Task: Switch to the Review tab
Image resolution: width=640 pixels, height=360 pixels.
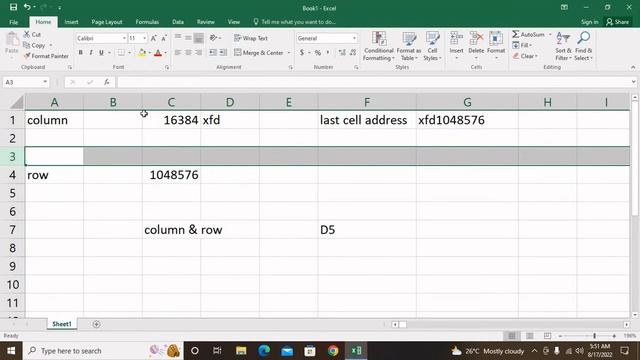Action: 206,22
